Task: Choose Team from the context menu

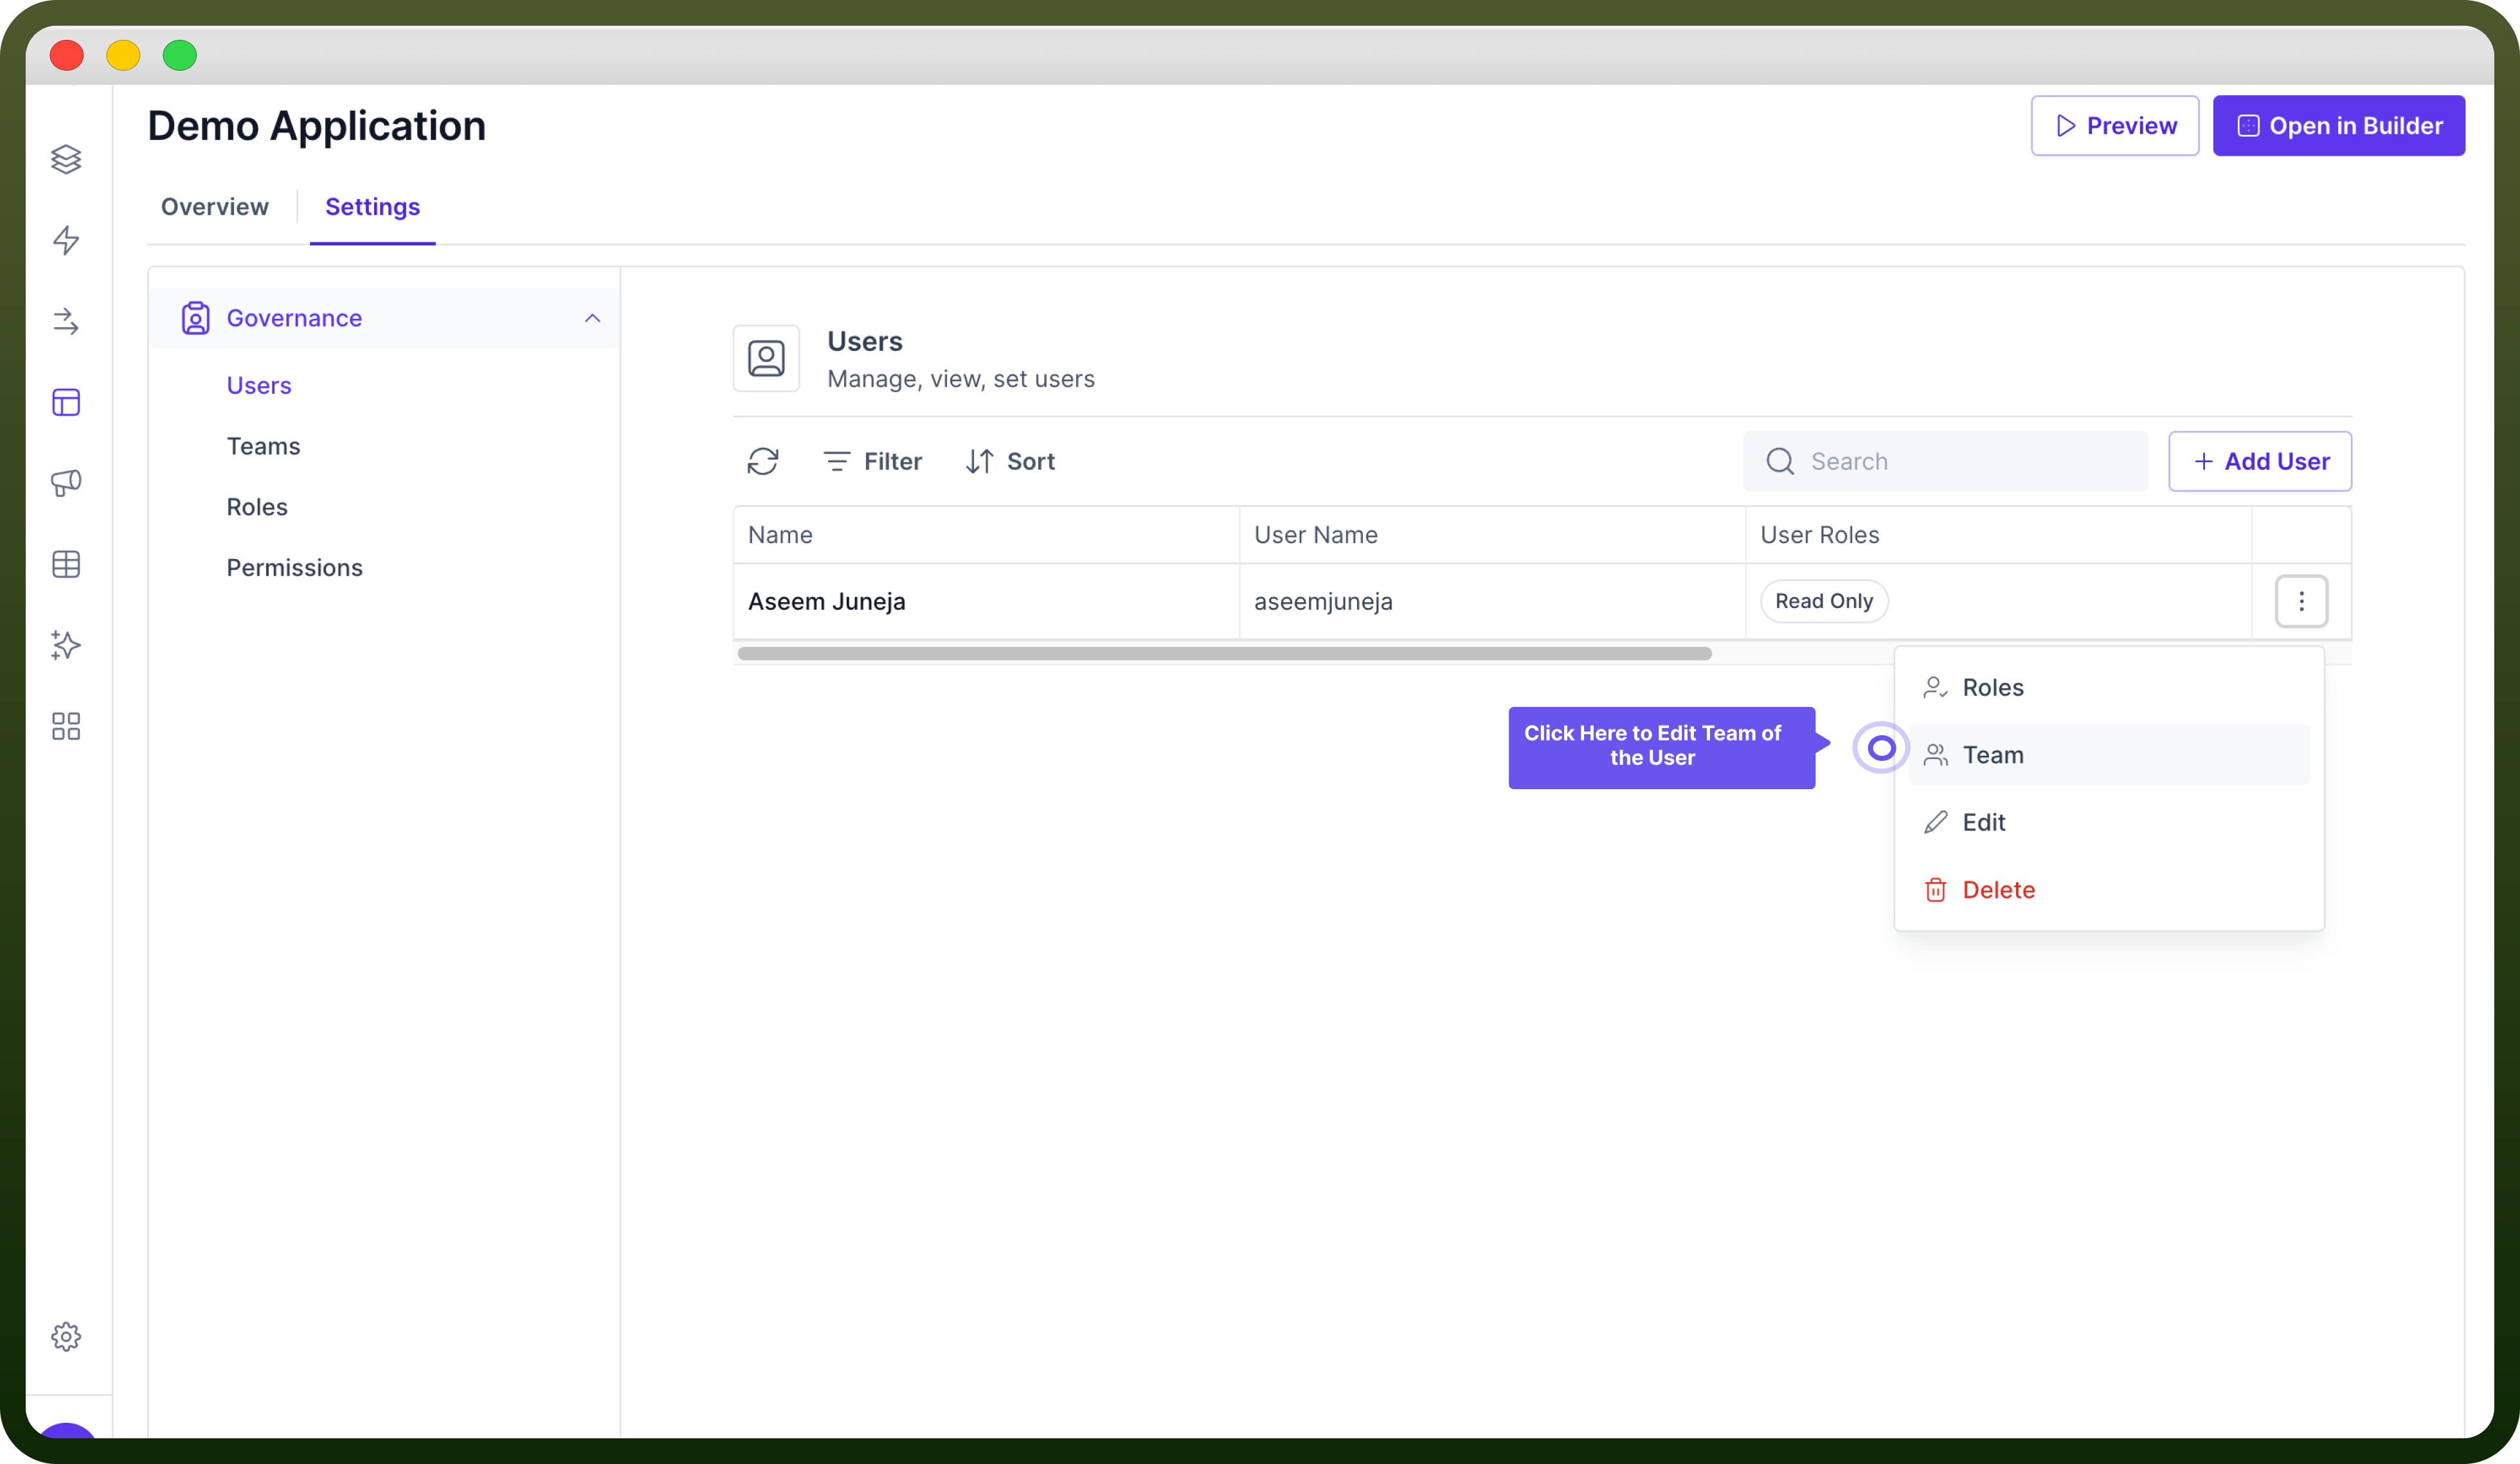Action: coord(2108,755)
